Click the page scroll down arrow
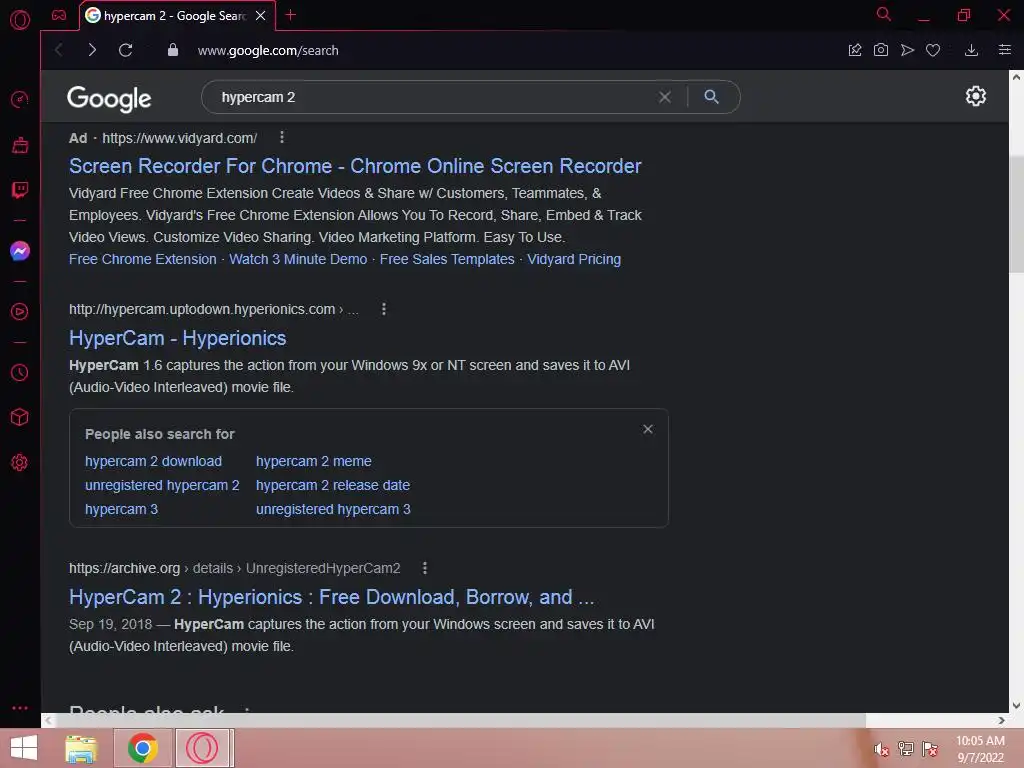This screenshot has height=768, width=1024. pyautogui.click(x=1016, y=705)
